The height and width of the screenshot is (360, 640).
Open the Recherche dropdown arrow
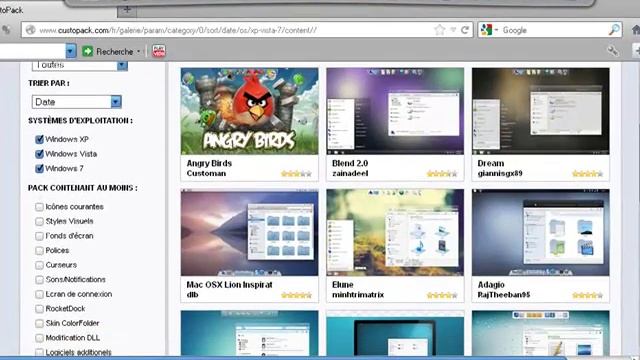click(x=138, y=51)
